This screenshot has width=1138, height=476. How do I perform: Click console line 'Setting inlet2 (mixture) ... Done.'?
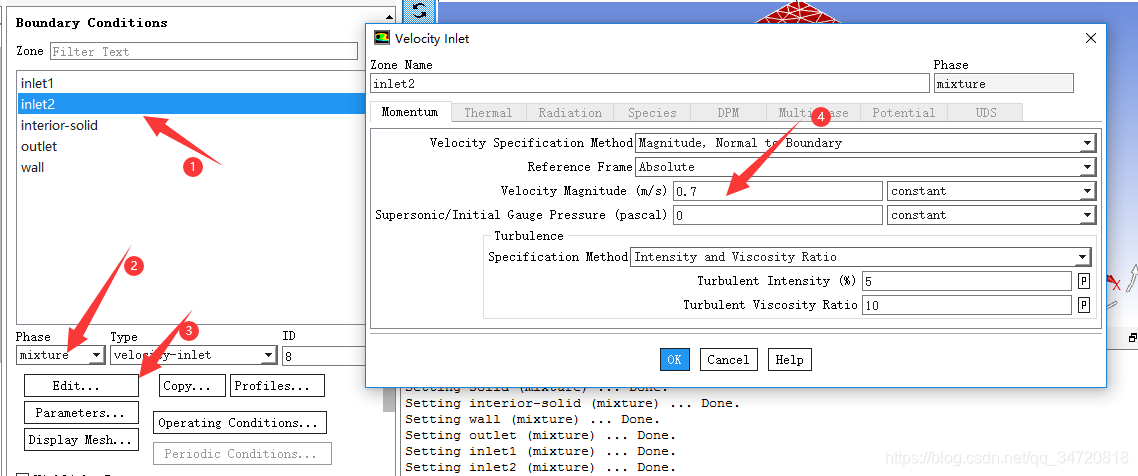(540, 467)
